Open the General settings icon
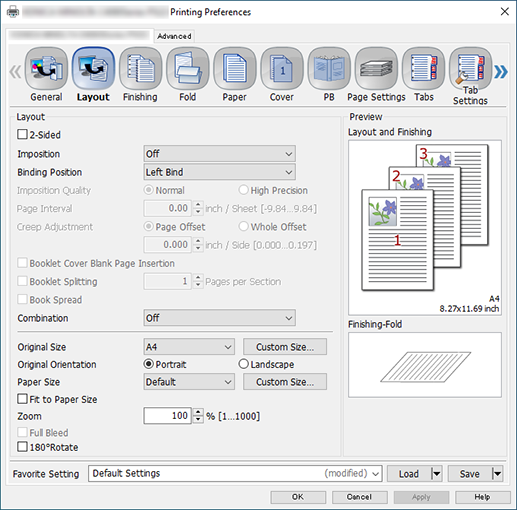The height and width of the screenshot is (510, 517). [x=46, y=69]
